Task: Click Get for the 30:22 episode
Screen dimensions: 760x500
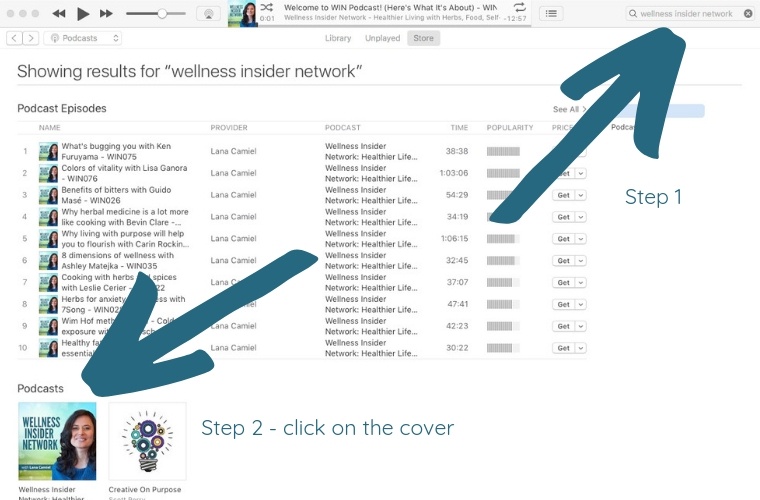Action: coord(563,347)
